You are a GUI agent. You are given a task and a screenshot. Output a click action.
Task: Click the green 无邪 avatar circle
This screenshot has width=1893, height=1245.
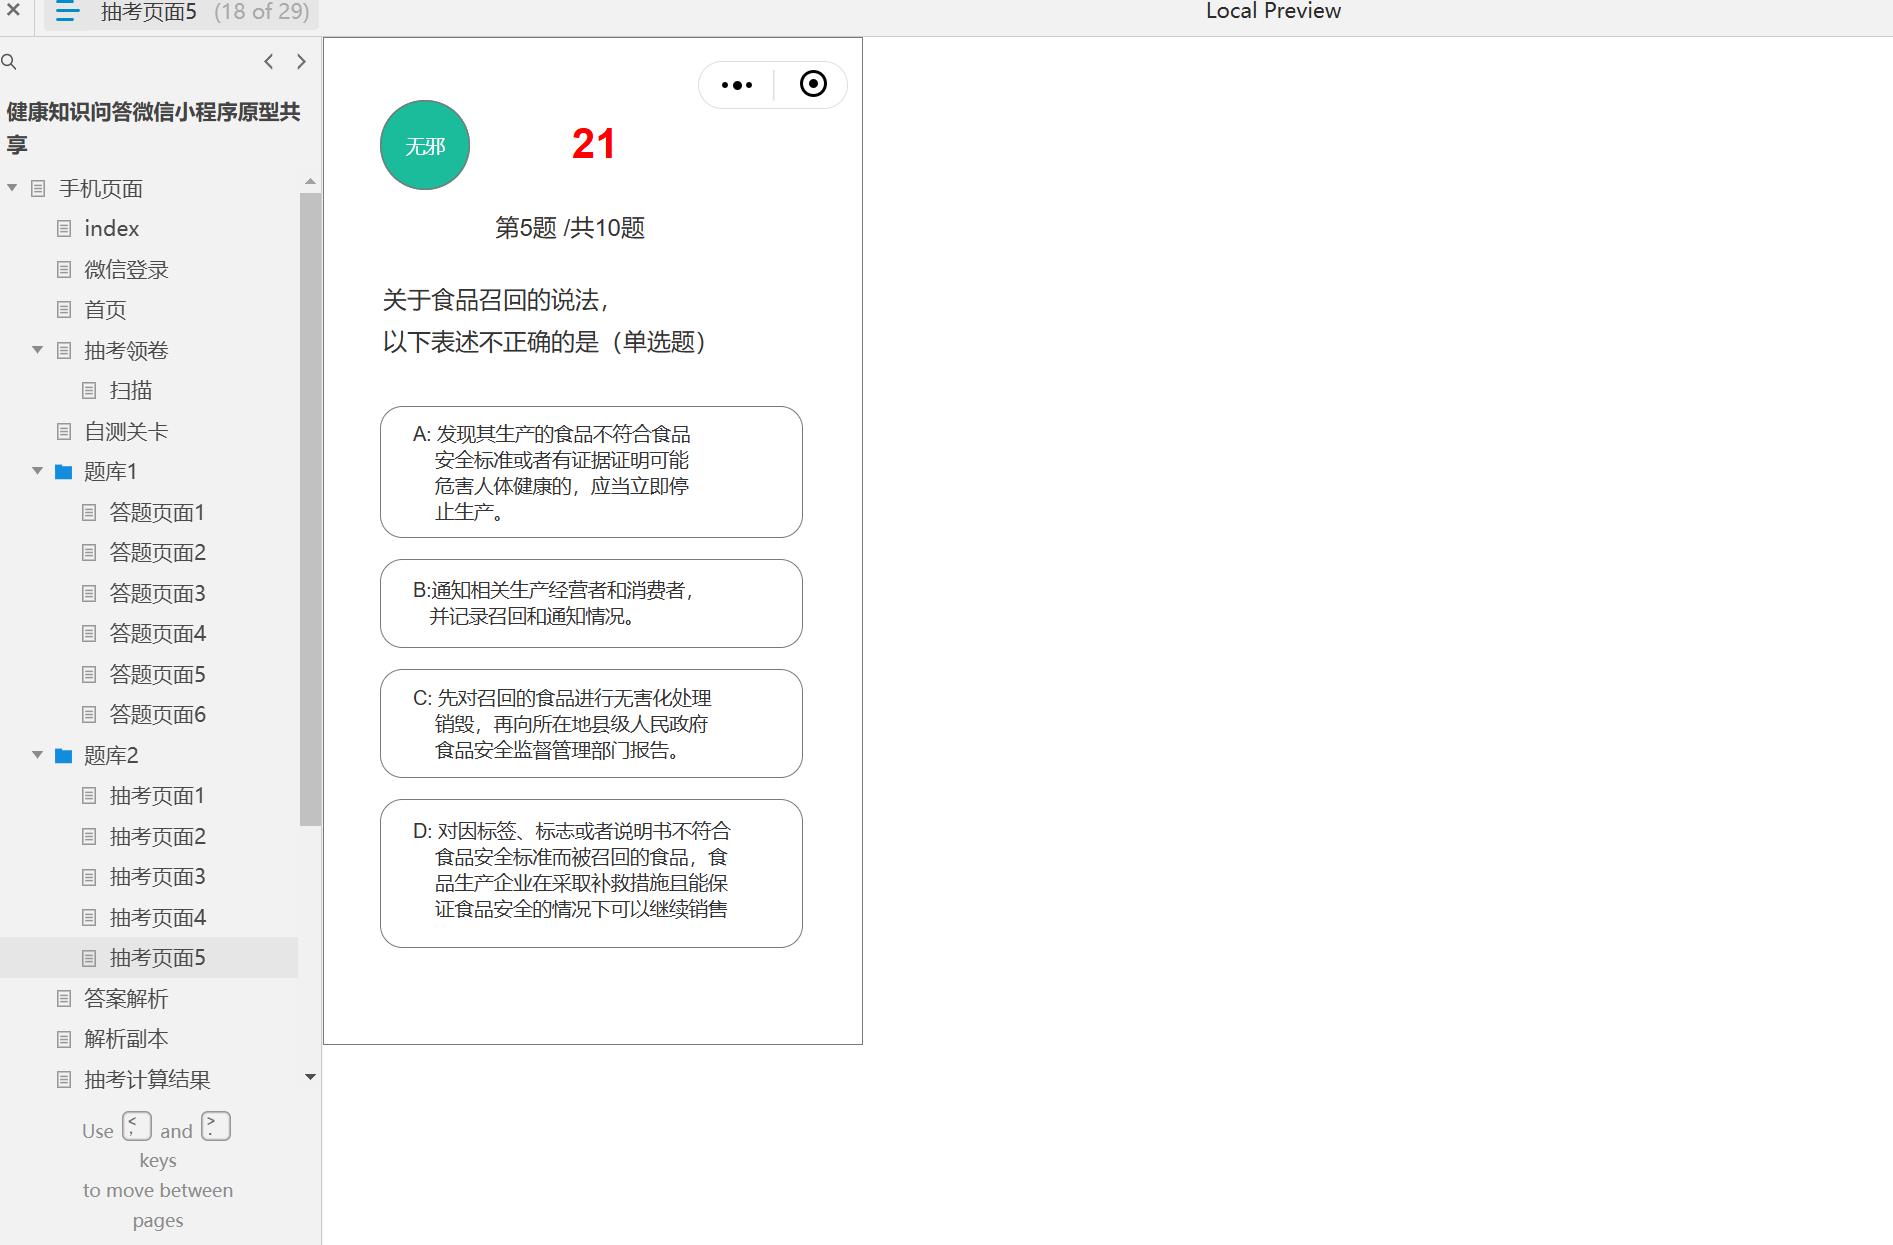click(425, 145)
